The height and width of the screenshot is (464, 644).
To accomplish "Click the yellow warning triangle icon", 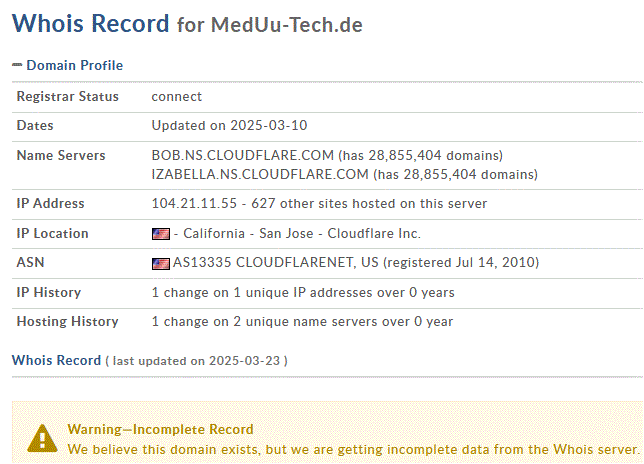I will point(42,439).
